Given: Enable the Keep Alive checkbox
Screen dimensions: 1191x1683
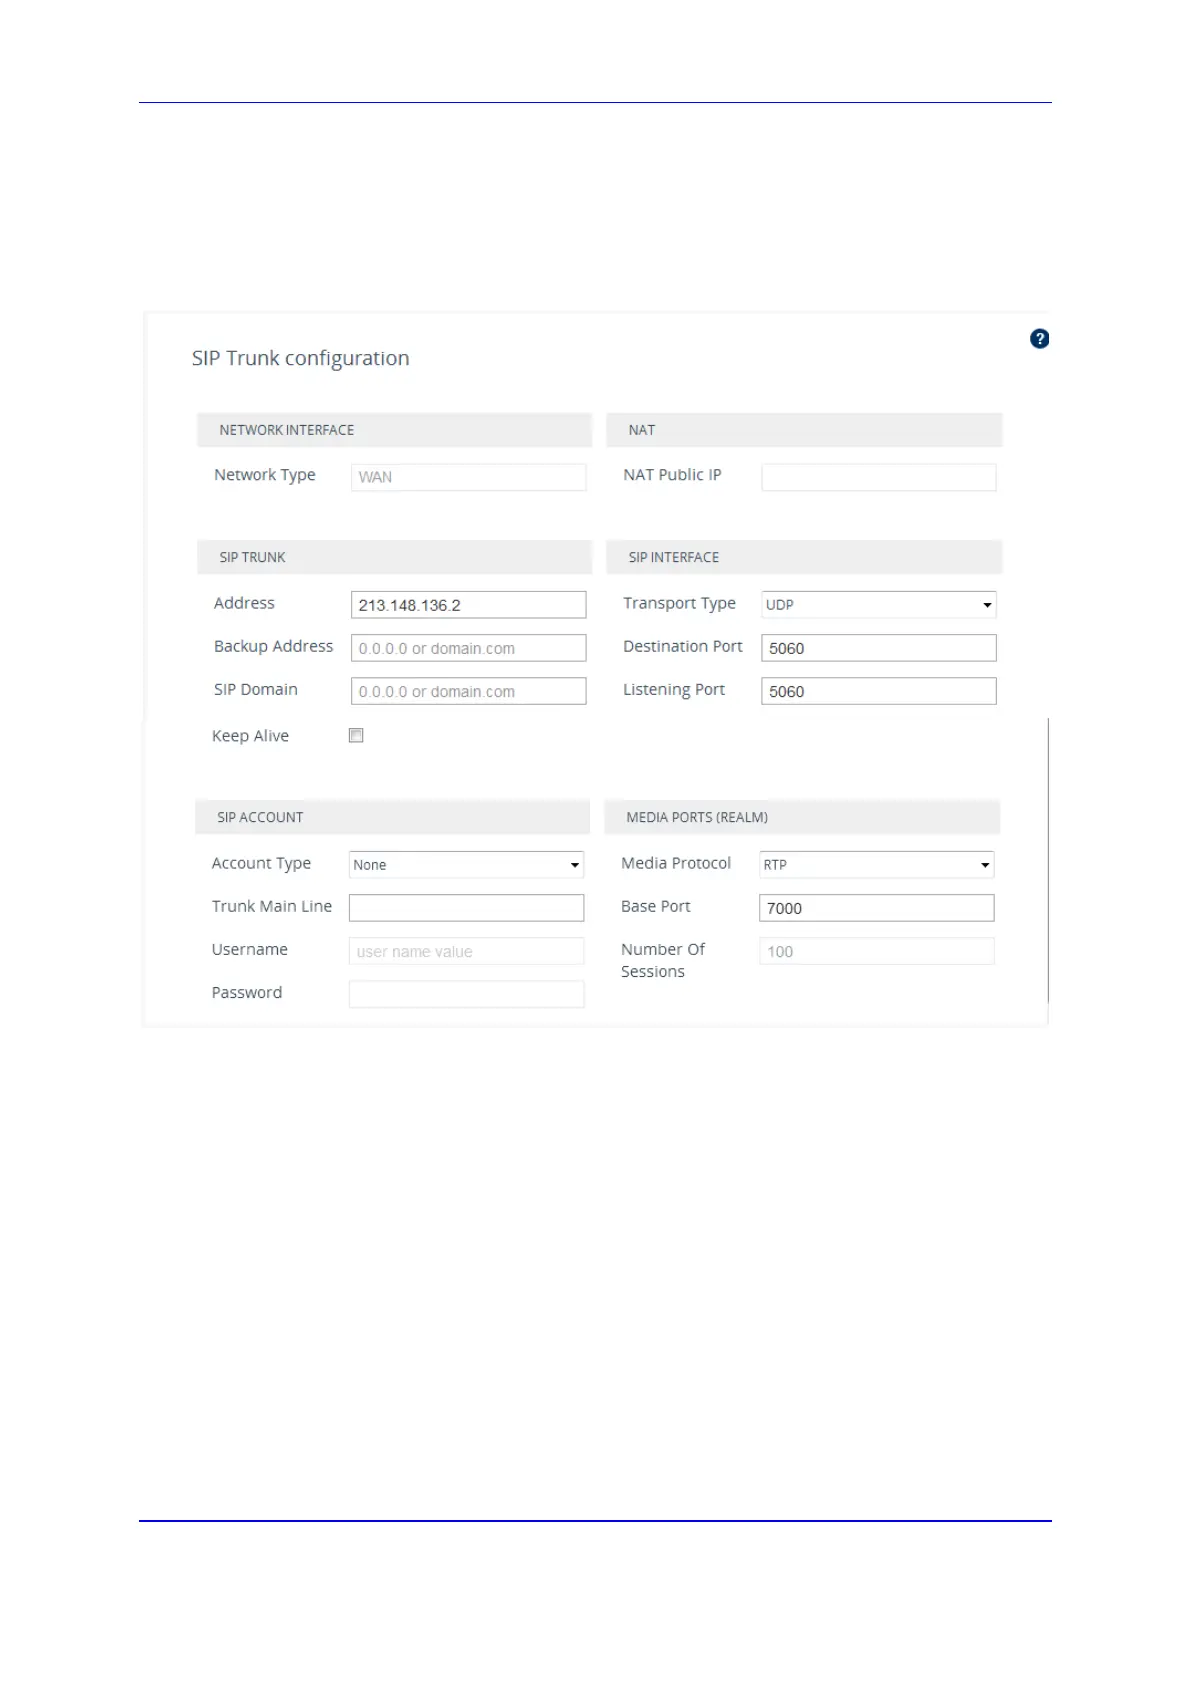Looking at the screenshot, I should coord(356,735).
